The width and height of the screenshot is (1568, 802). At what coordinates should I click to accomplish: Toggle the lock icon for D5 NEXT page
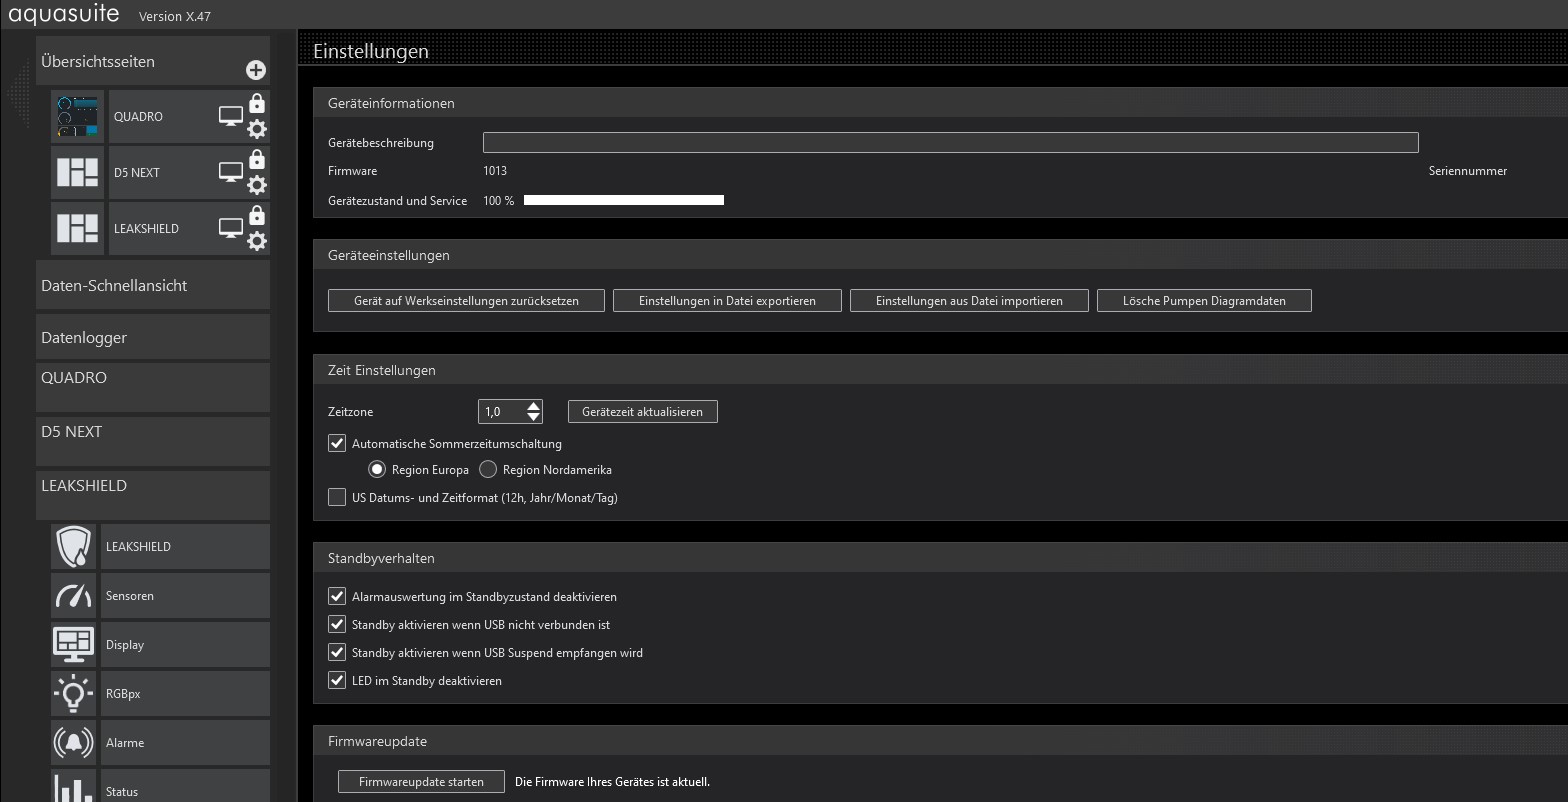(x=257, y=159)
